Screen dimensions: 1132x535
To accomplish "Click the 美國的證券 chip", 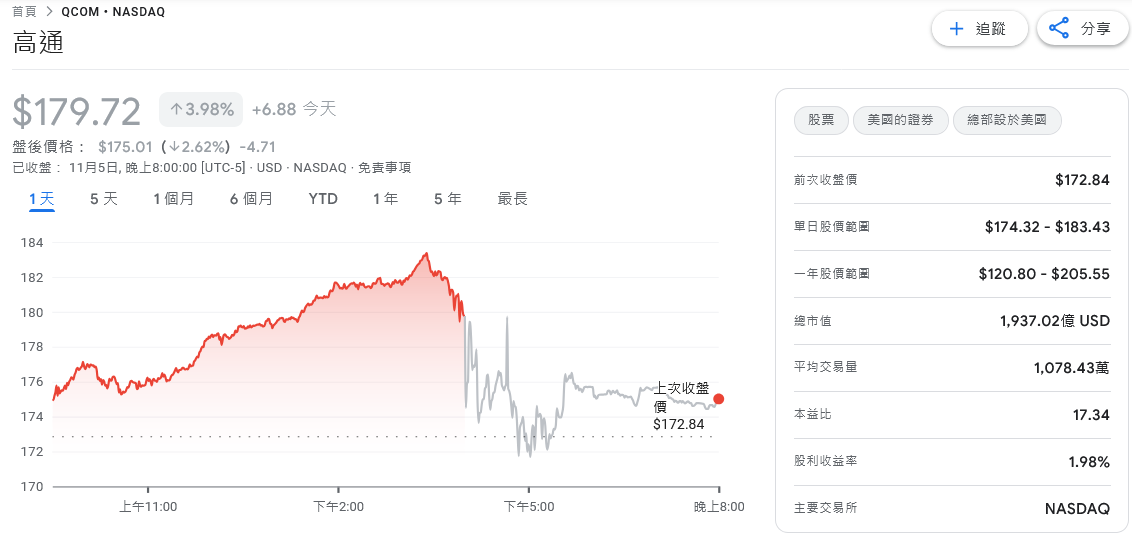I will click(900, 121).
